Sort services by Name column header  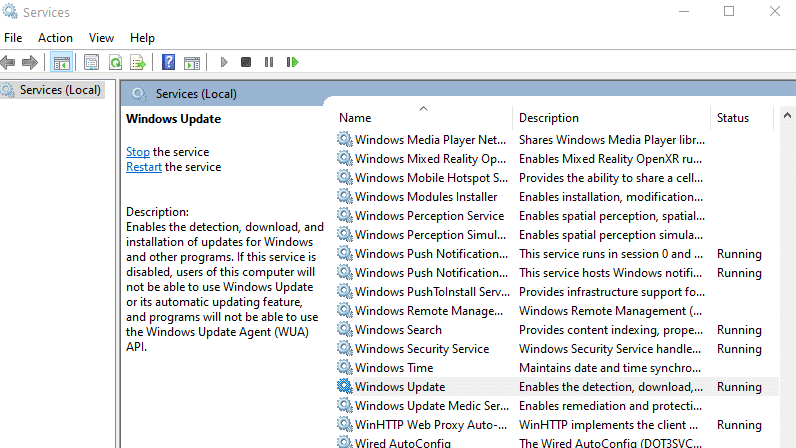tap(355, 118)
